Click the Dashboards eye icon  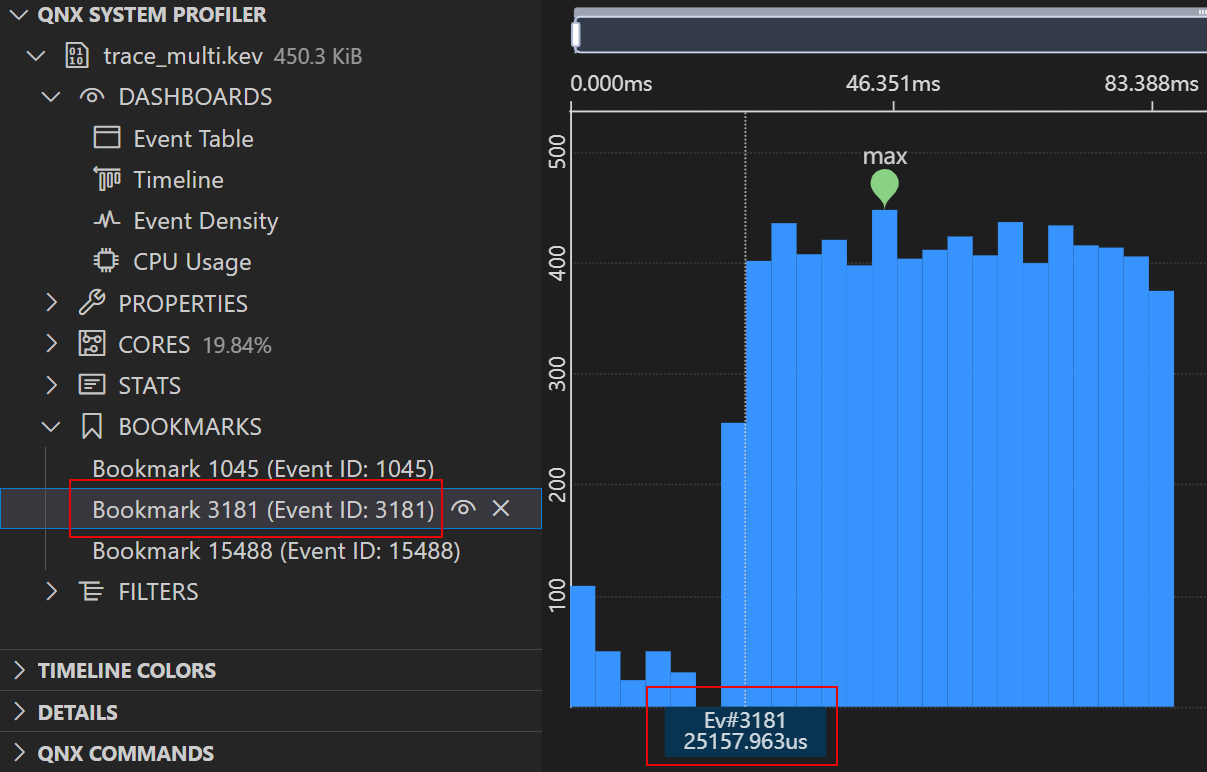[92, 97]
